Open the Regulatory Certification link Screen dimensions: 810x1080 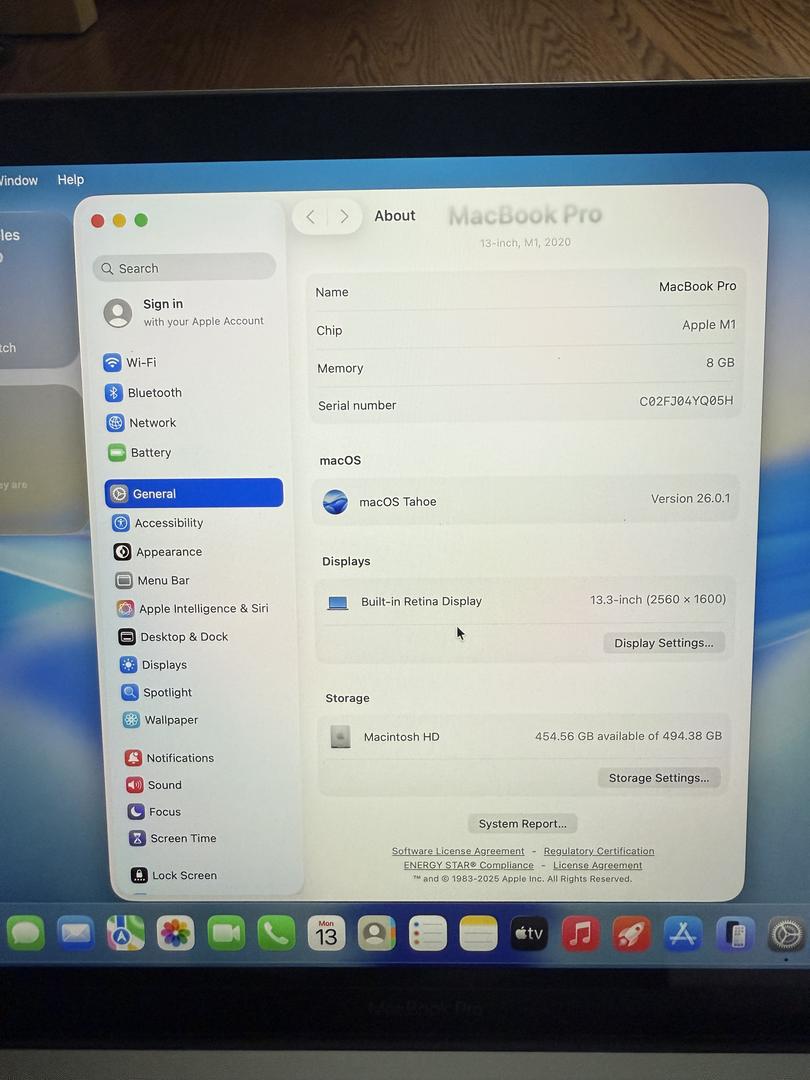tap(599, 851)
